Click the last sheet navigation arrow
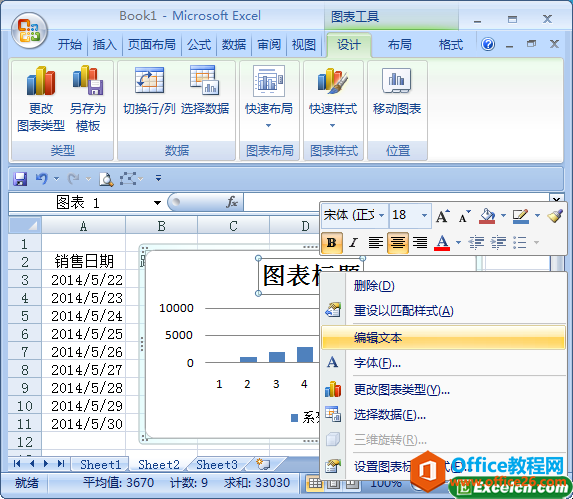 tap(61, 464)
